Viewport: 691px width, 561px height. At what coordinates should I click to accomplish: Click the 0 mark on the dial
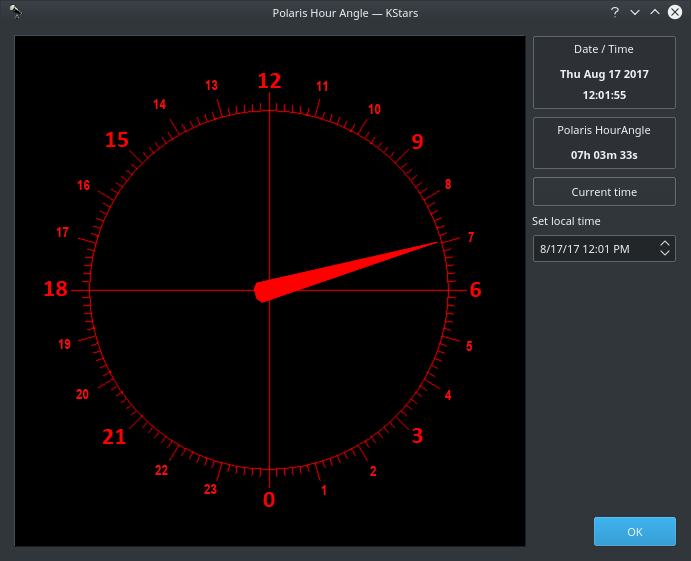click(269, 500)
